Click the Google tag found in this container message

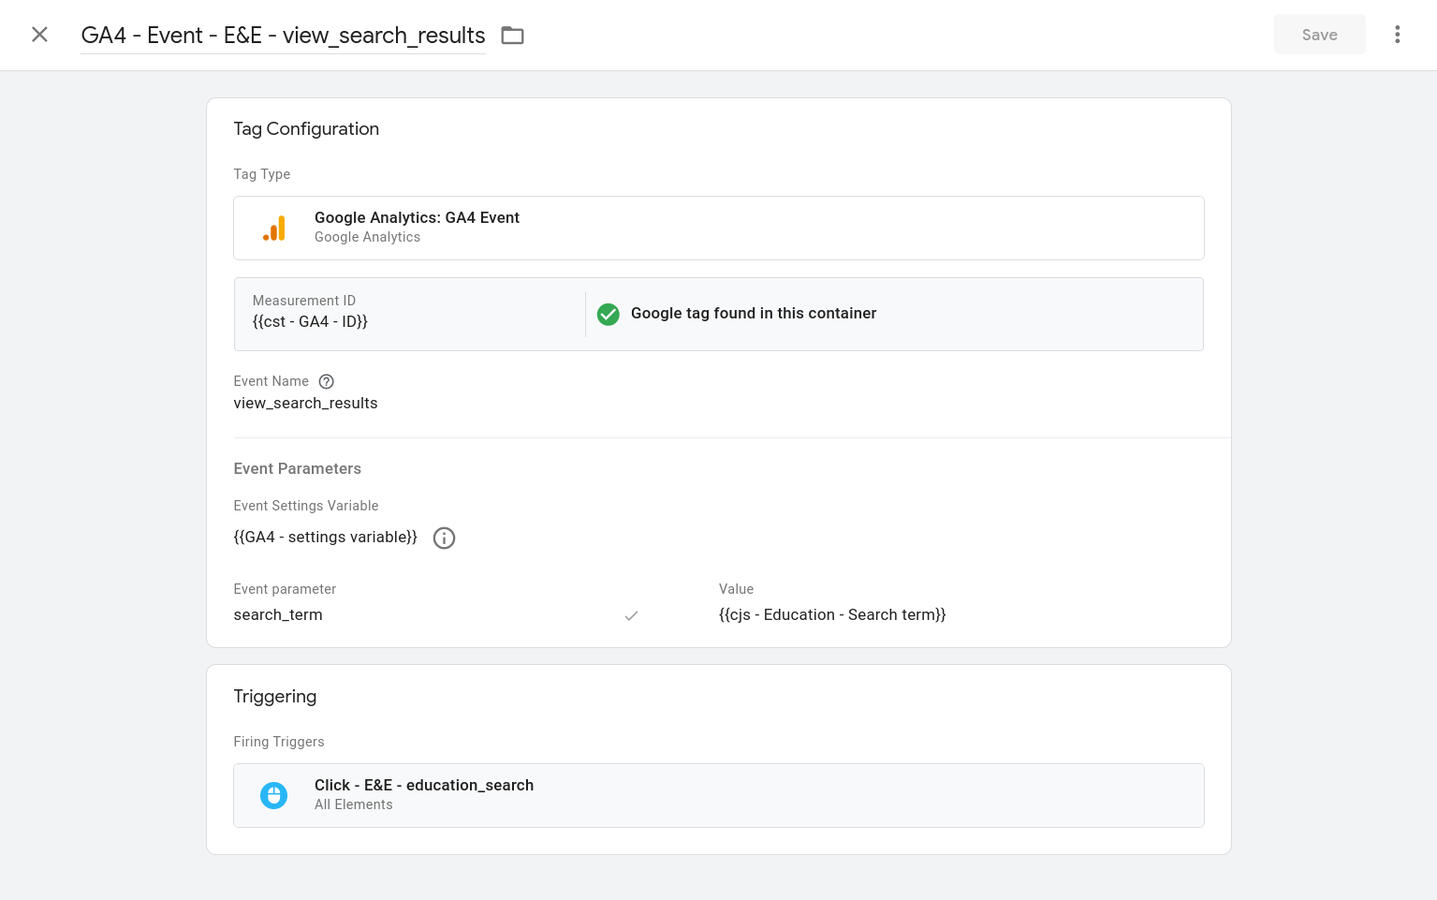coord(753,313)
